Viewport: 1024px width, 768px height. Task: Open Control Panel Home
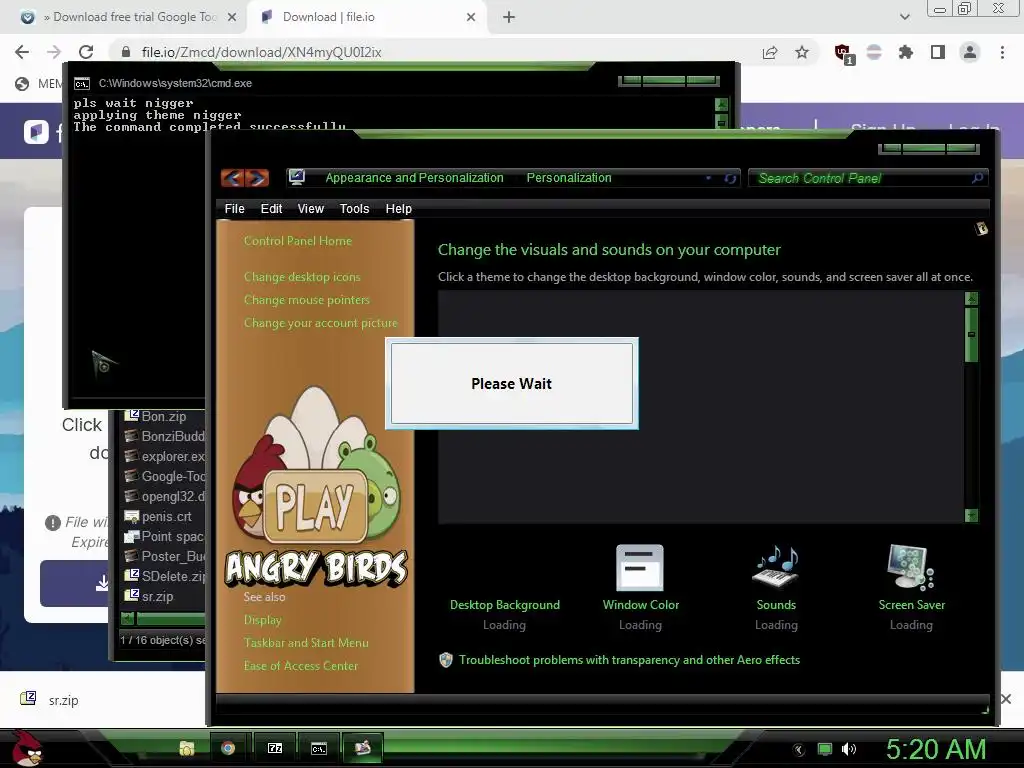click(x=298, y=241)
